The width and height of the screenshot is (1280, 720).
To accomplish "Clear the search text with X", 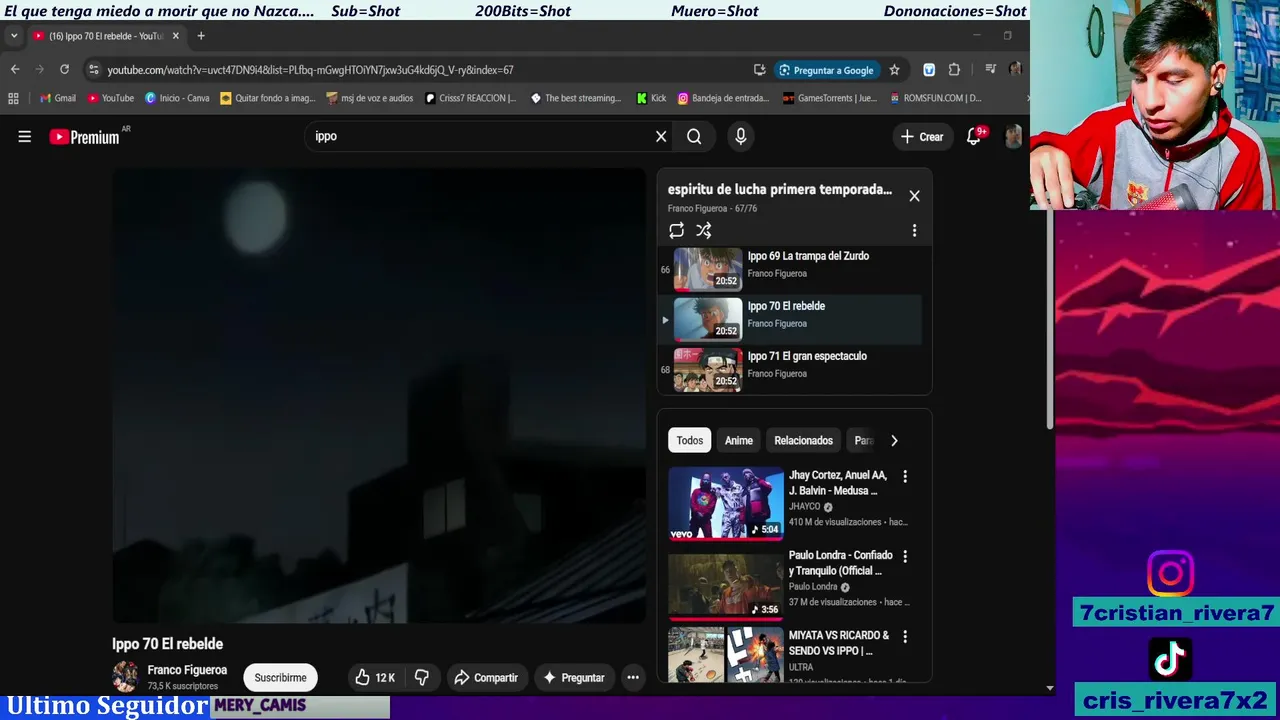I will 661,137.
